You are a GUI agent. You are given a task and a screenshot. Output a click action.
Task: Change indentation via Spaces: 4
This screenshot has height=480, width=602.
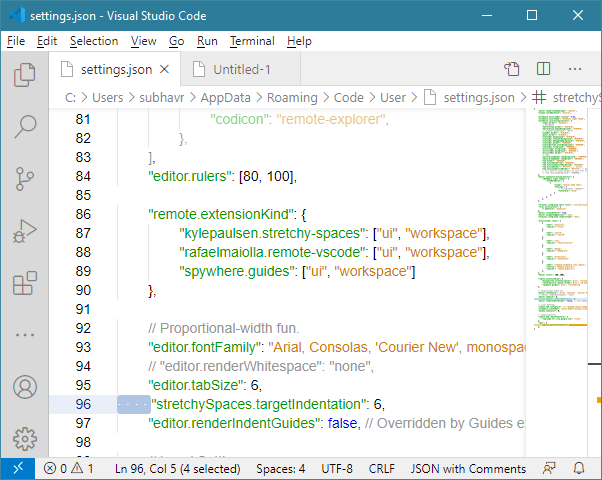281,468
